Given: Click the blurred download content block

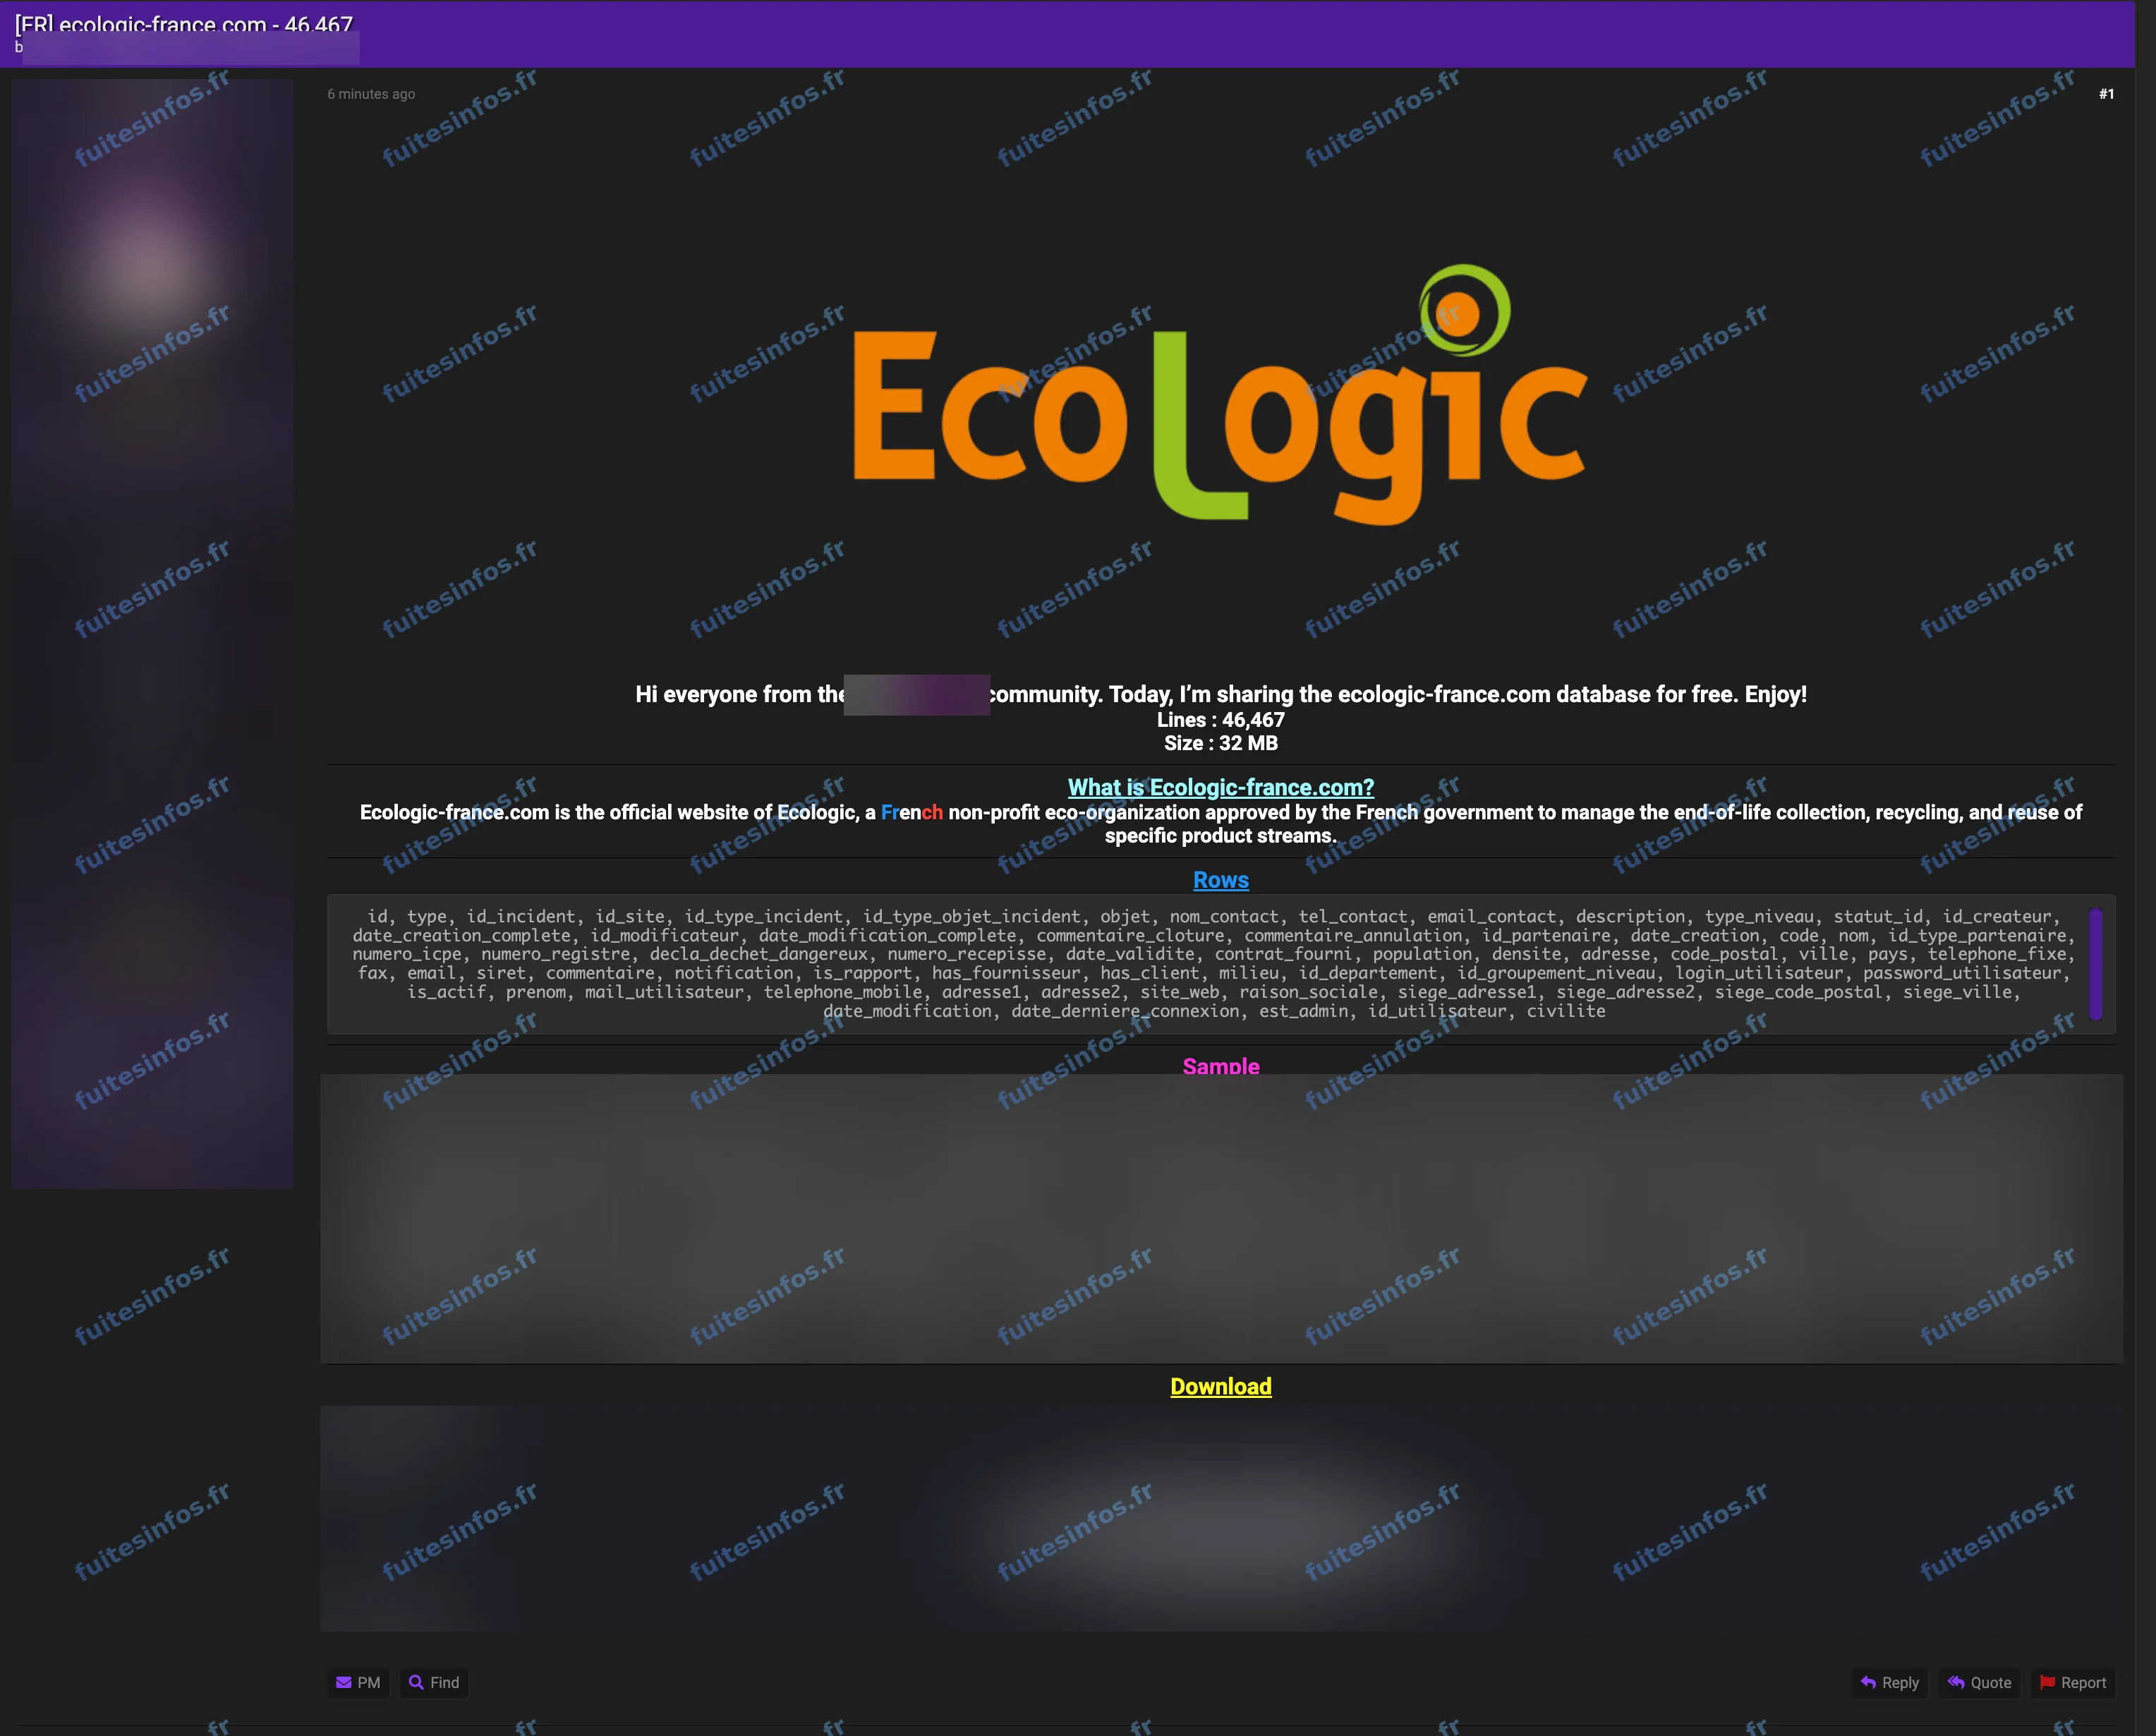Looking at the screenshot, I should 1221,1518.
